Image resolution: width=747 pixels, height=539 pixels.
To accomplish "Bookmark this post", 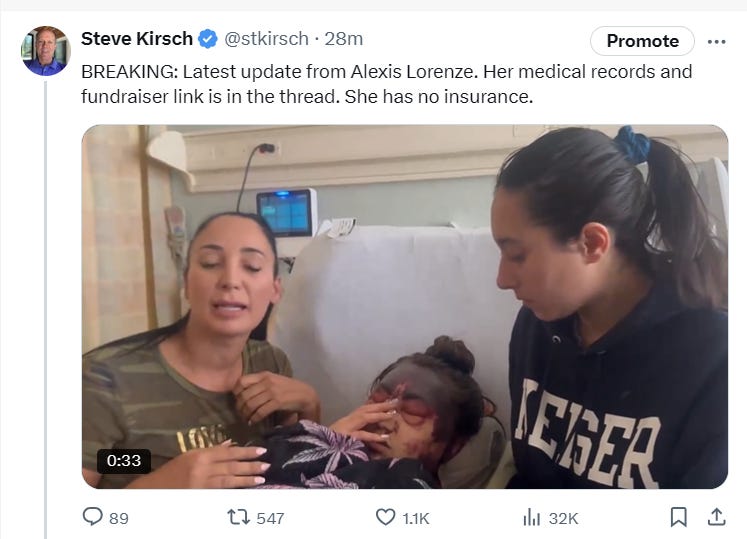I will (x=678, y=517).
